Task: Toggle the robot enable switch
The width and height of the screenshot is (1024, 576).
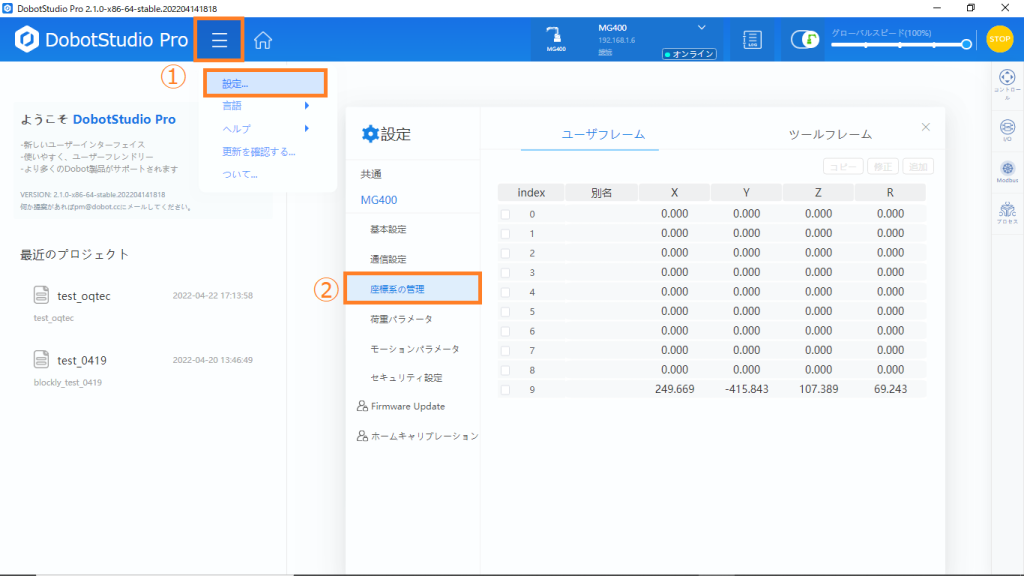Action: [x=805, y=40]
